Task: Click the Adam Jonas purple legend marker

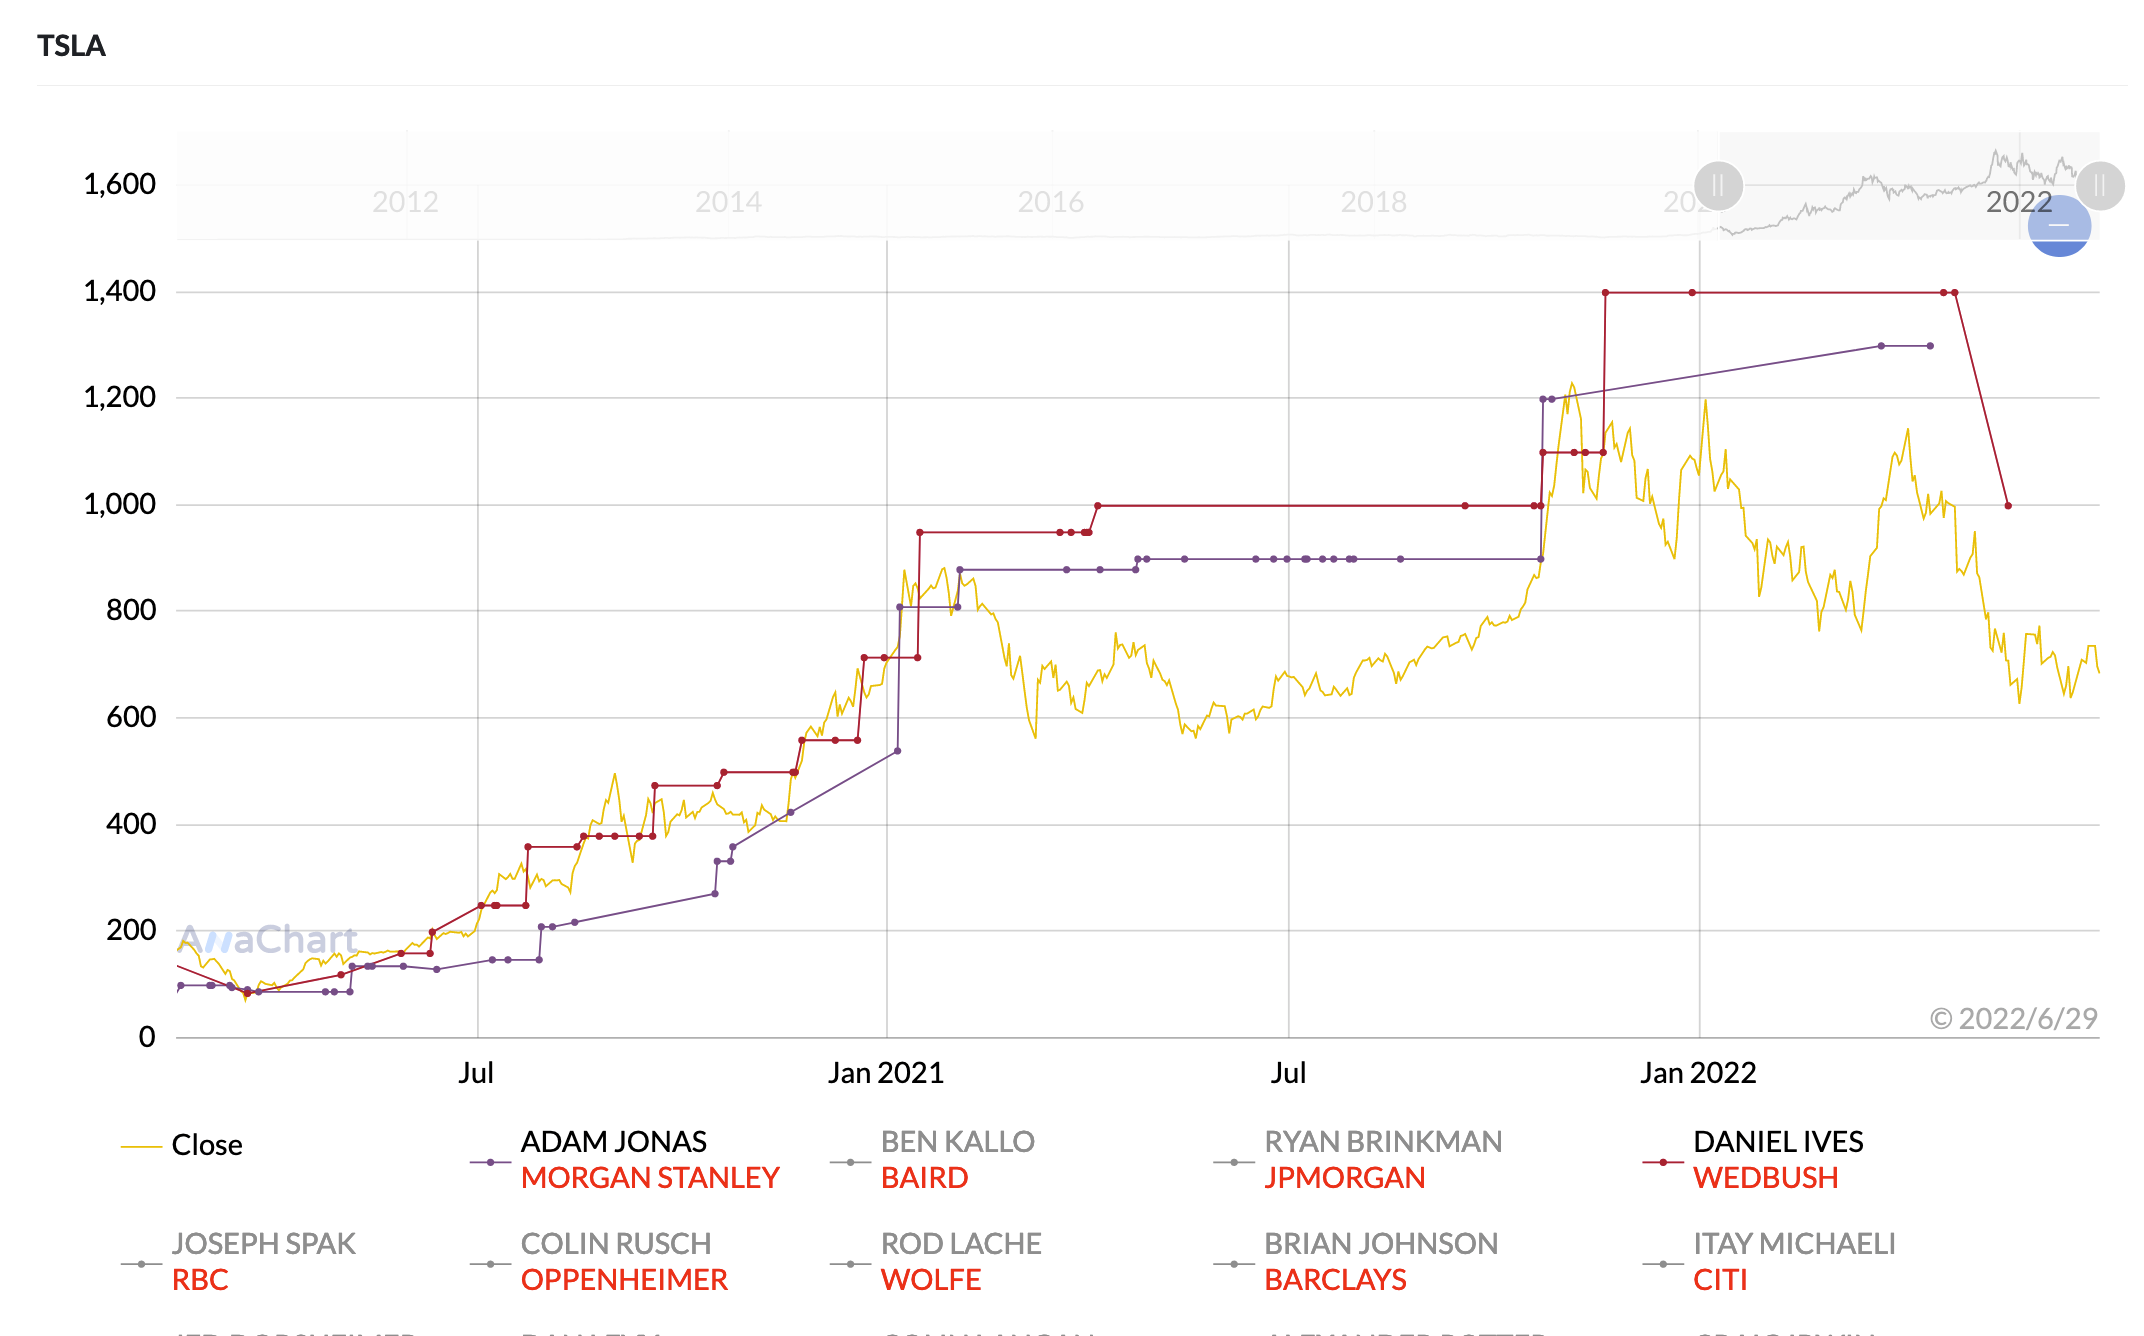Action: click(490, 1162)
